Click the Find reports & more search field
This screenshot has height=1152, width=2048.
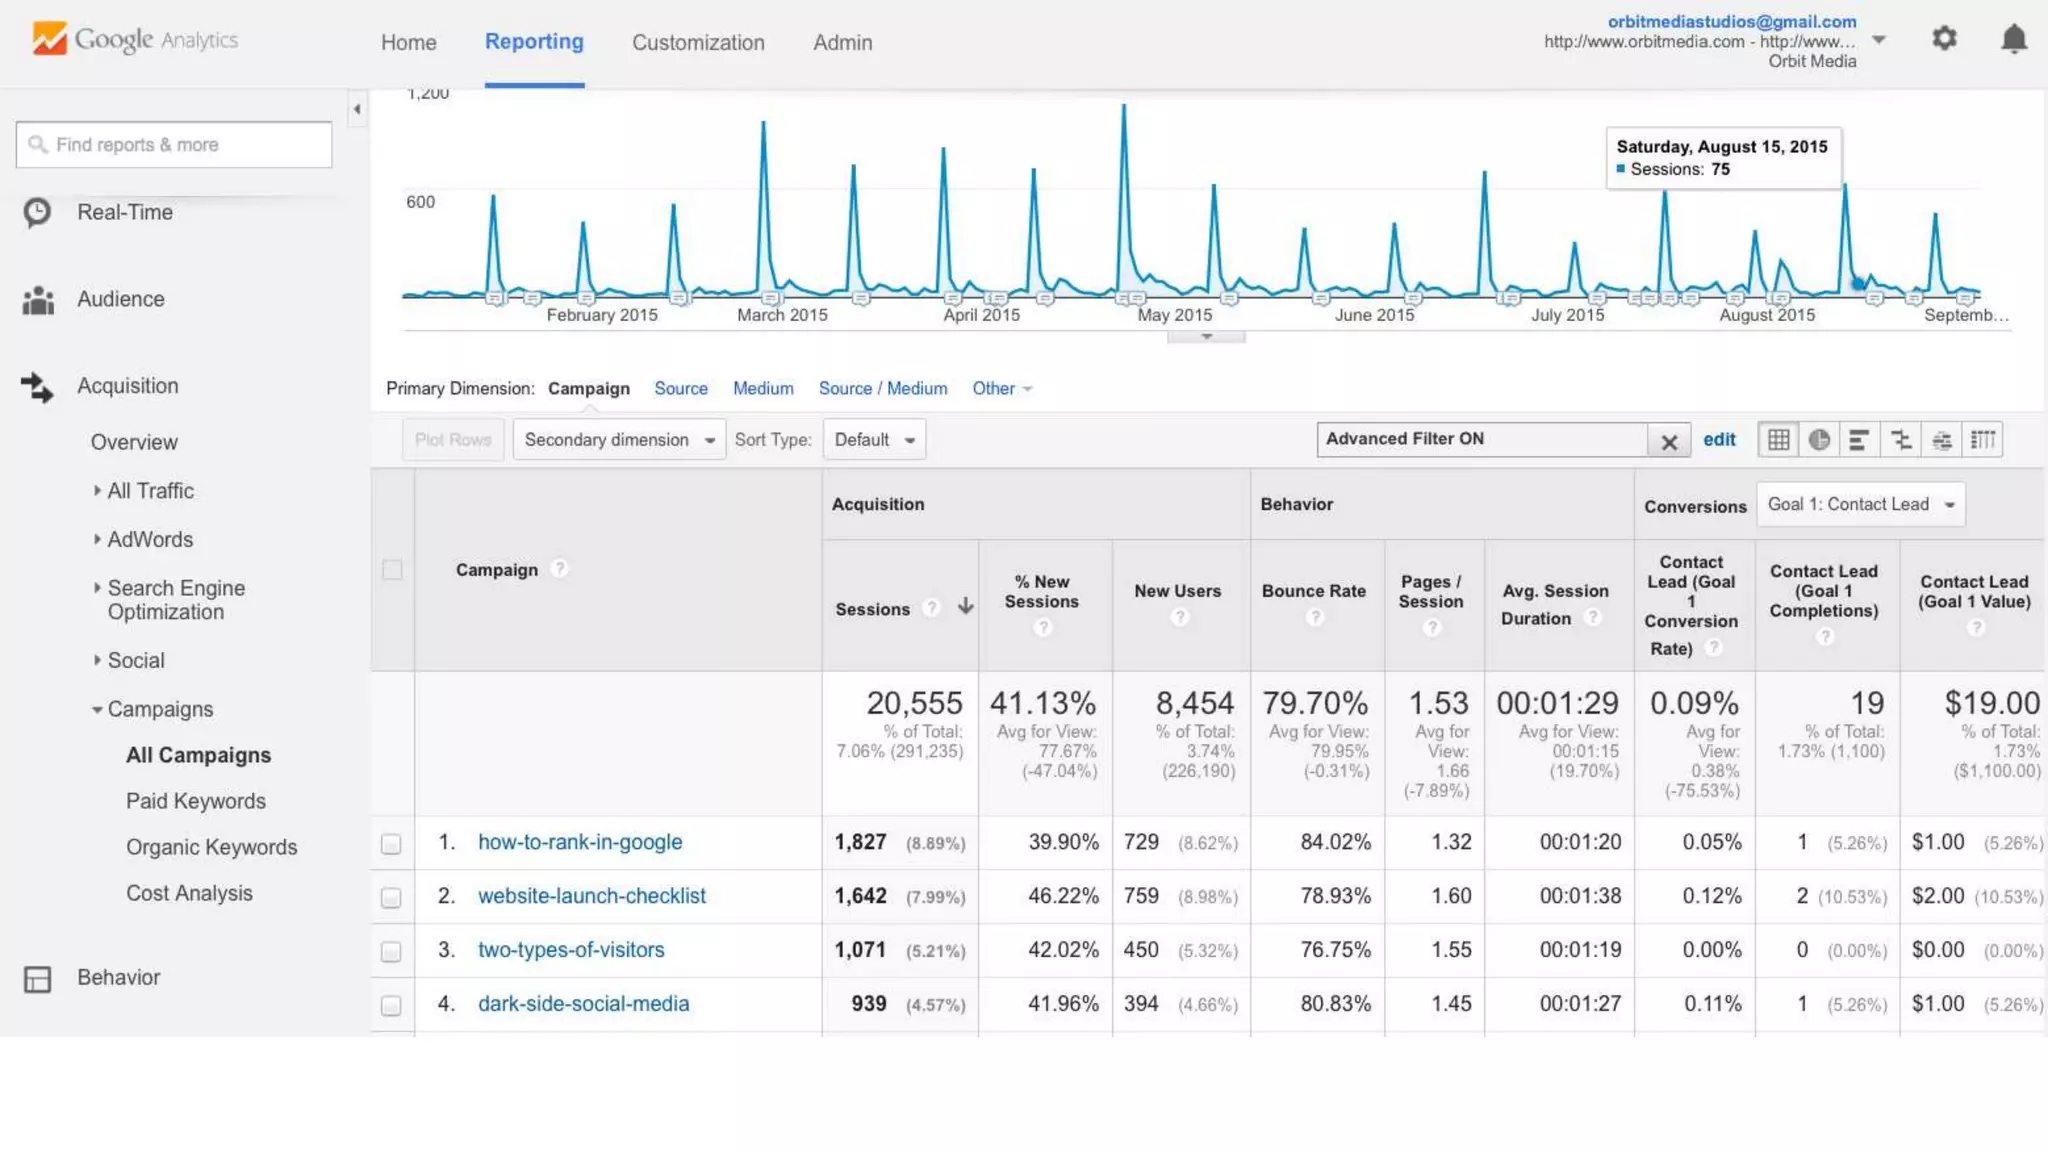click(x=174, y=145)
